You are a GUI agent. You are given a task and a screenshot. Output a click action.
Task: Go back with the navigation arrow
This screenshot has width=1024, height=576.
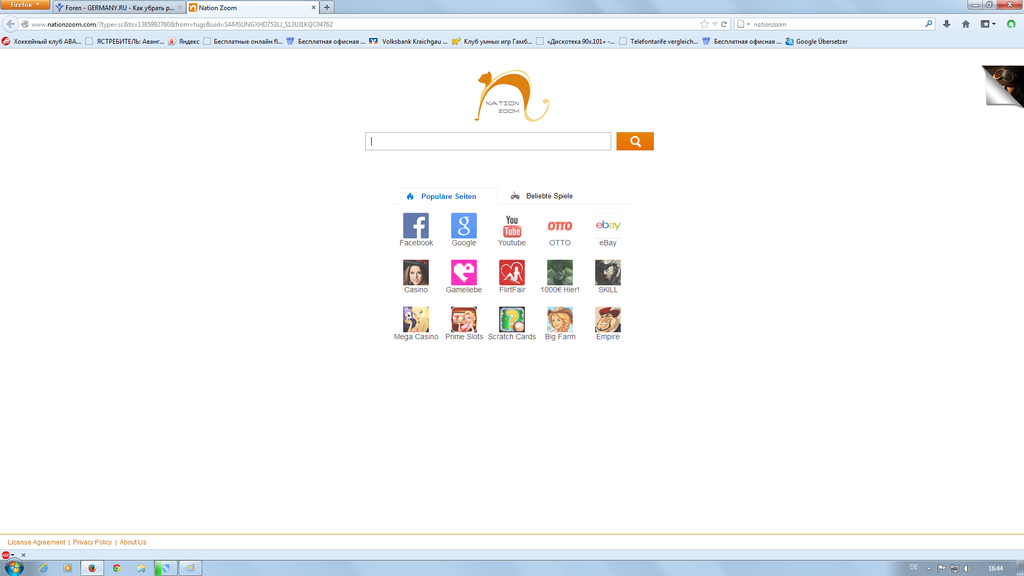pyautogui.click(x=10, y=24)
